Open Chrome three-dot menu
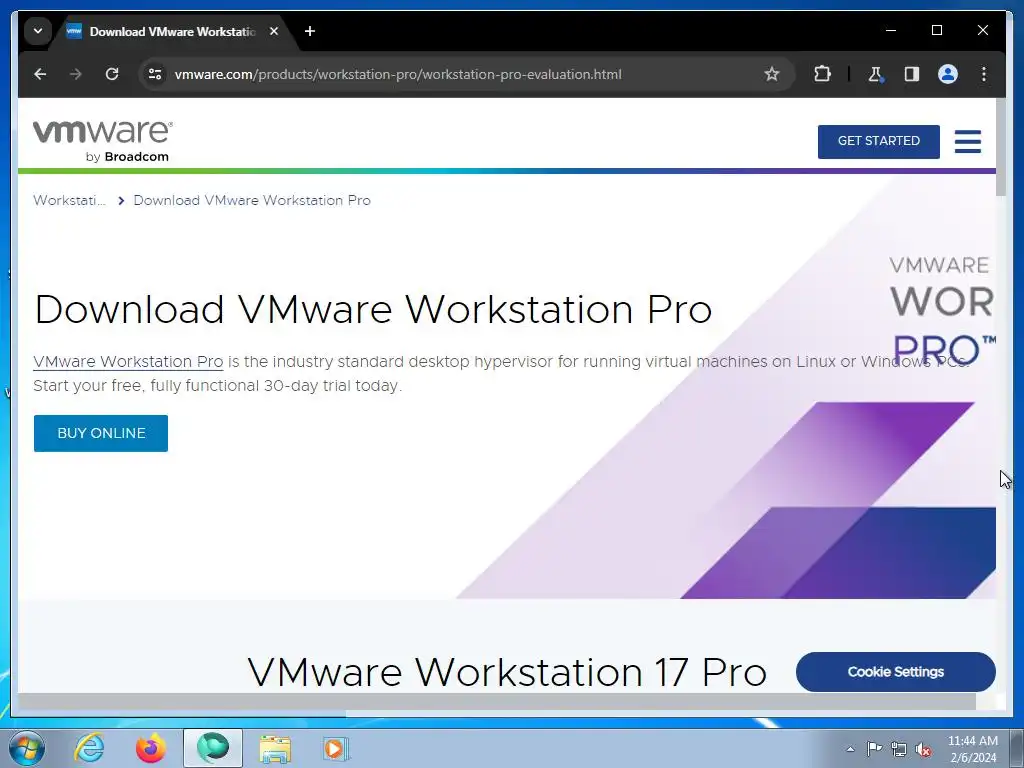 [984, 74]
